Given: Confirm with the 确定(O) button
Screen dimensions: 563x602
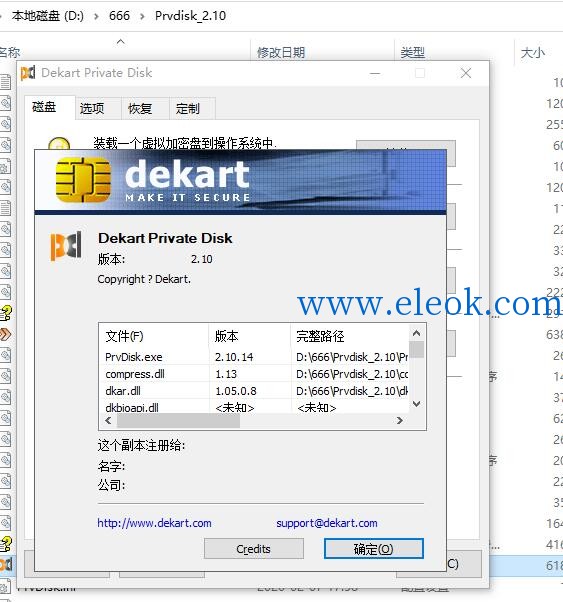Looking at the screenshot, I should click(373, 549).
